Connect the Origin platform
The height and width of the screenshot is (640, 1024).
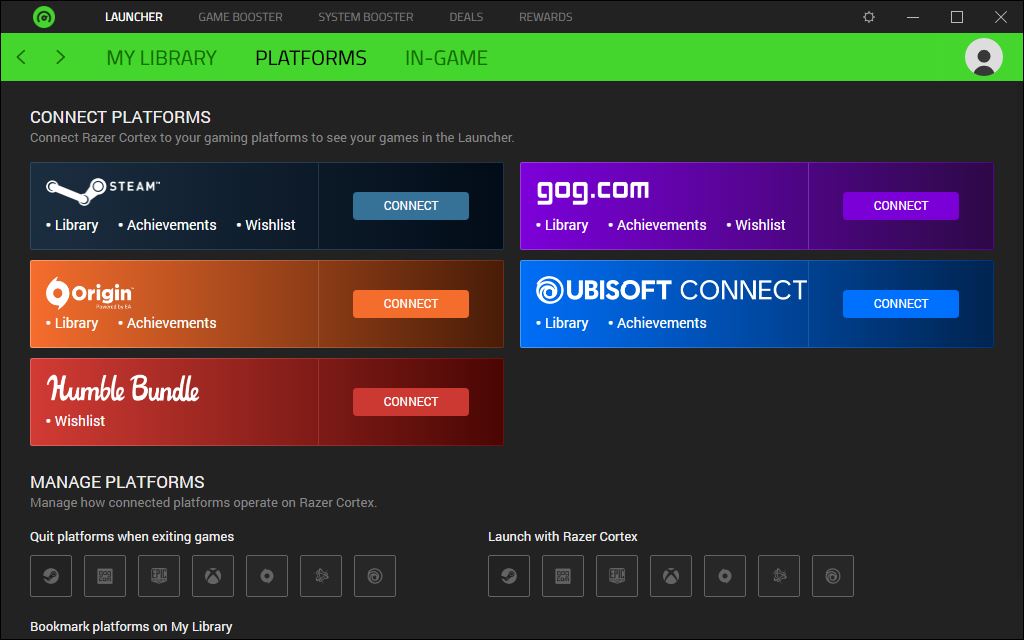click(x=411, y=304)
